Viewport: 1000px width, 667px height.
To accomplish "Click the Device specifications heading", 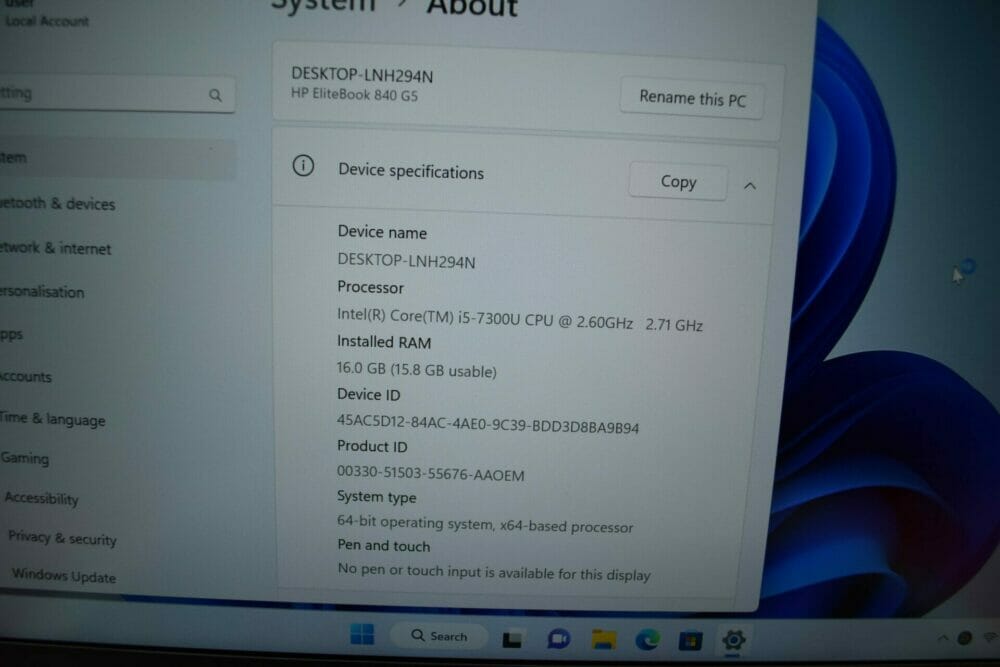I will [x=411, y=171].
